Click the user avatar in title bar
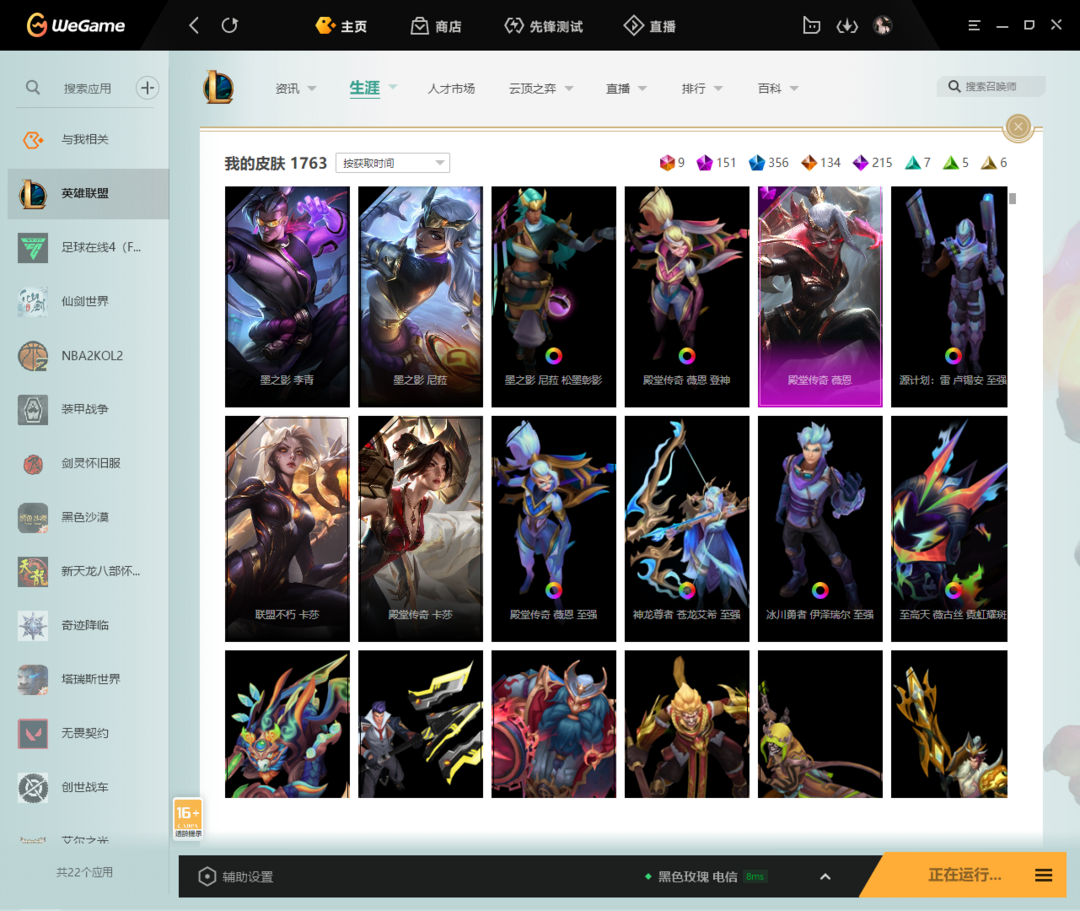This screenshot has width=1080, height=911. pos(882,25)
